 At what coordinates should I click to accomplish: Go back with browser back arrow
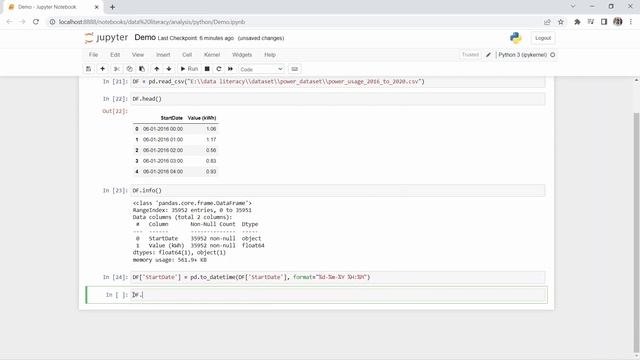coord(9,22)
